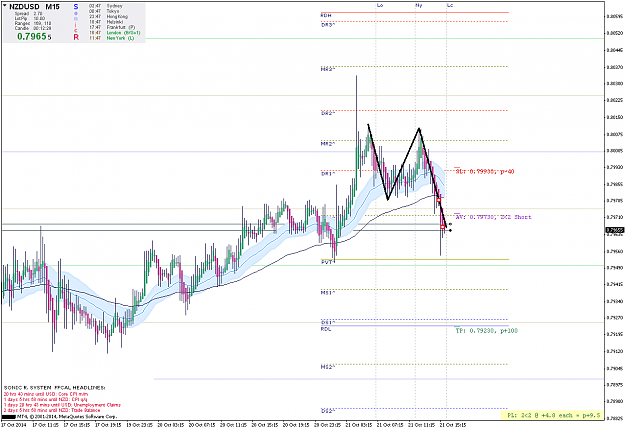Click the 17 Oct 2014 date on time axis
The height and width of the screenshot is (429, 625).
(x=13, y=425)
